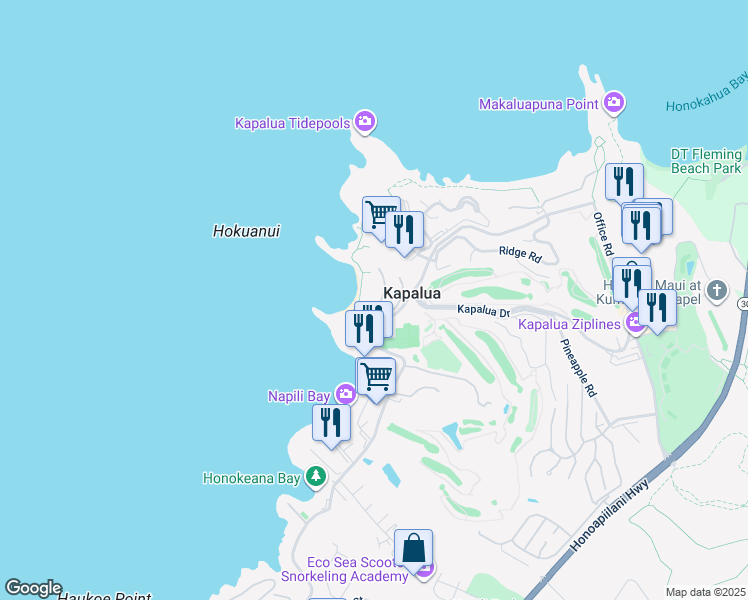Click the Napili Bay text label
This screenshot has height=600, width=748.
[x=299, y=396]
